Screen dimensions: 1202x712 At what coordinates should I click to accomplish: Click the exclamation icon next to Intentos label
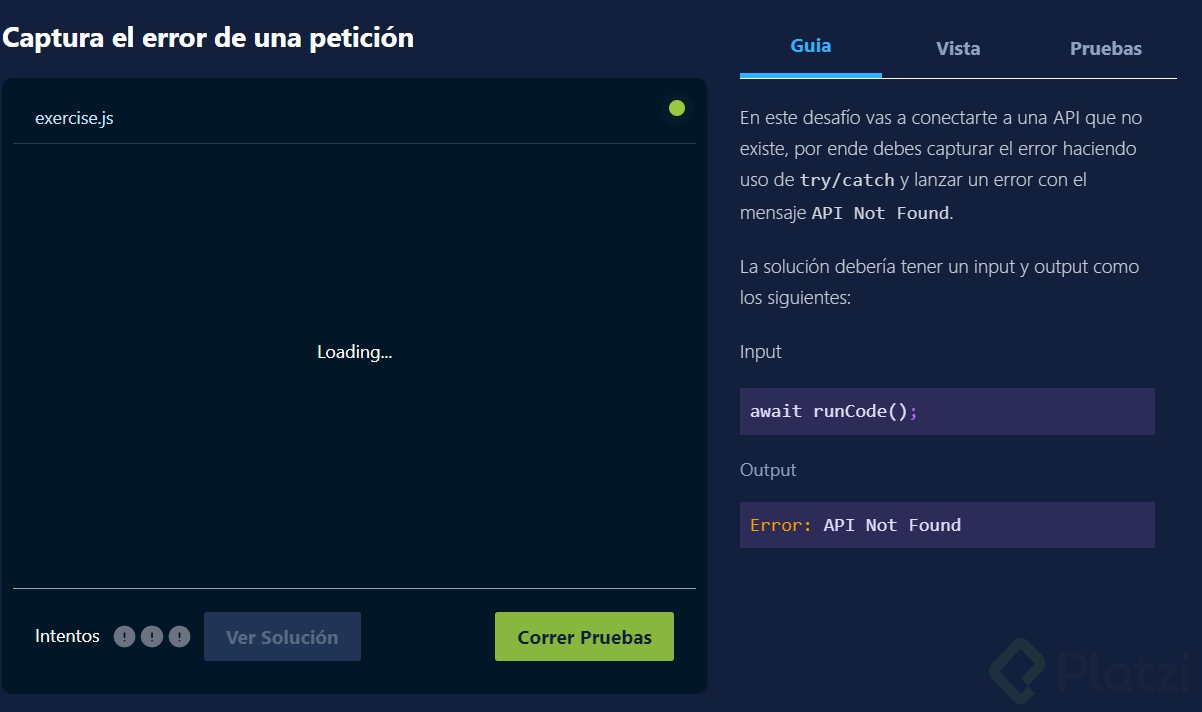[x=124, y=636]
